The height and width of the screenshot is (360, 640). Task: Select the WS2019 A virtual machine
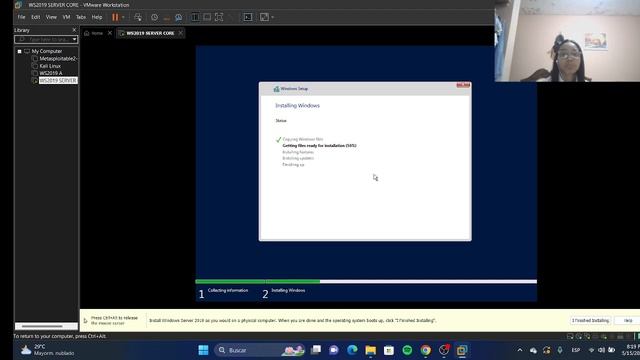pos(51,73)
